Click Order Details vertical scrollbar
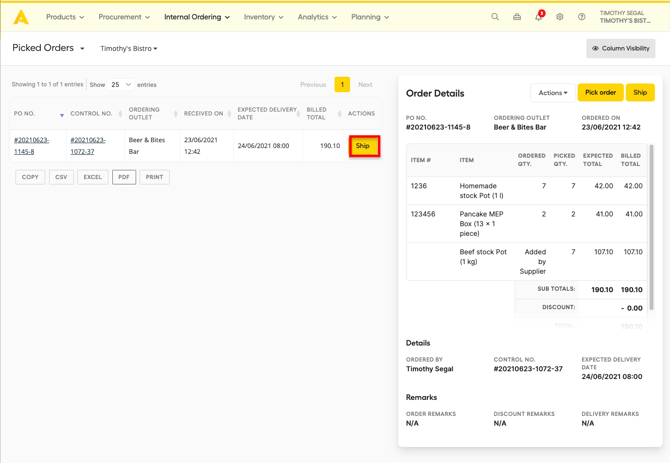 pos(651,227)
